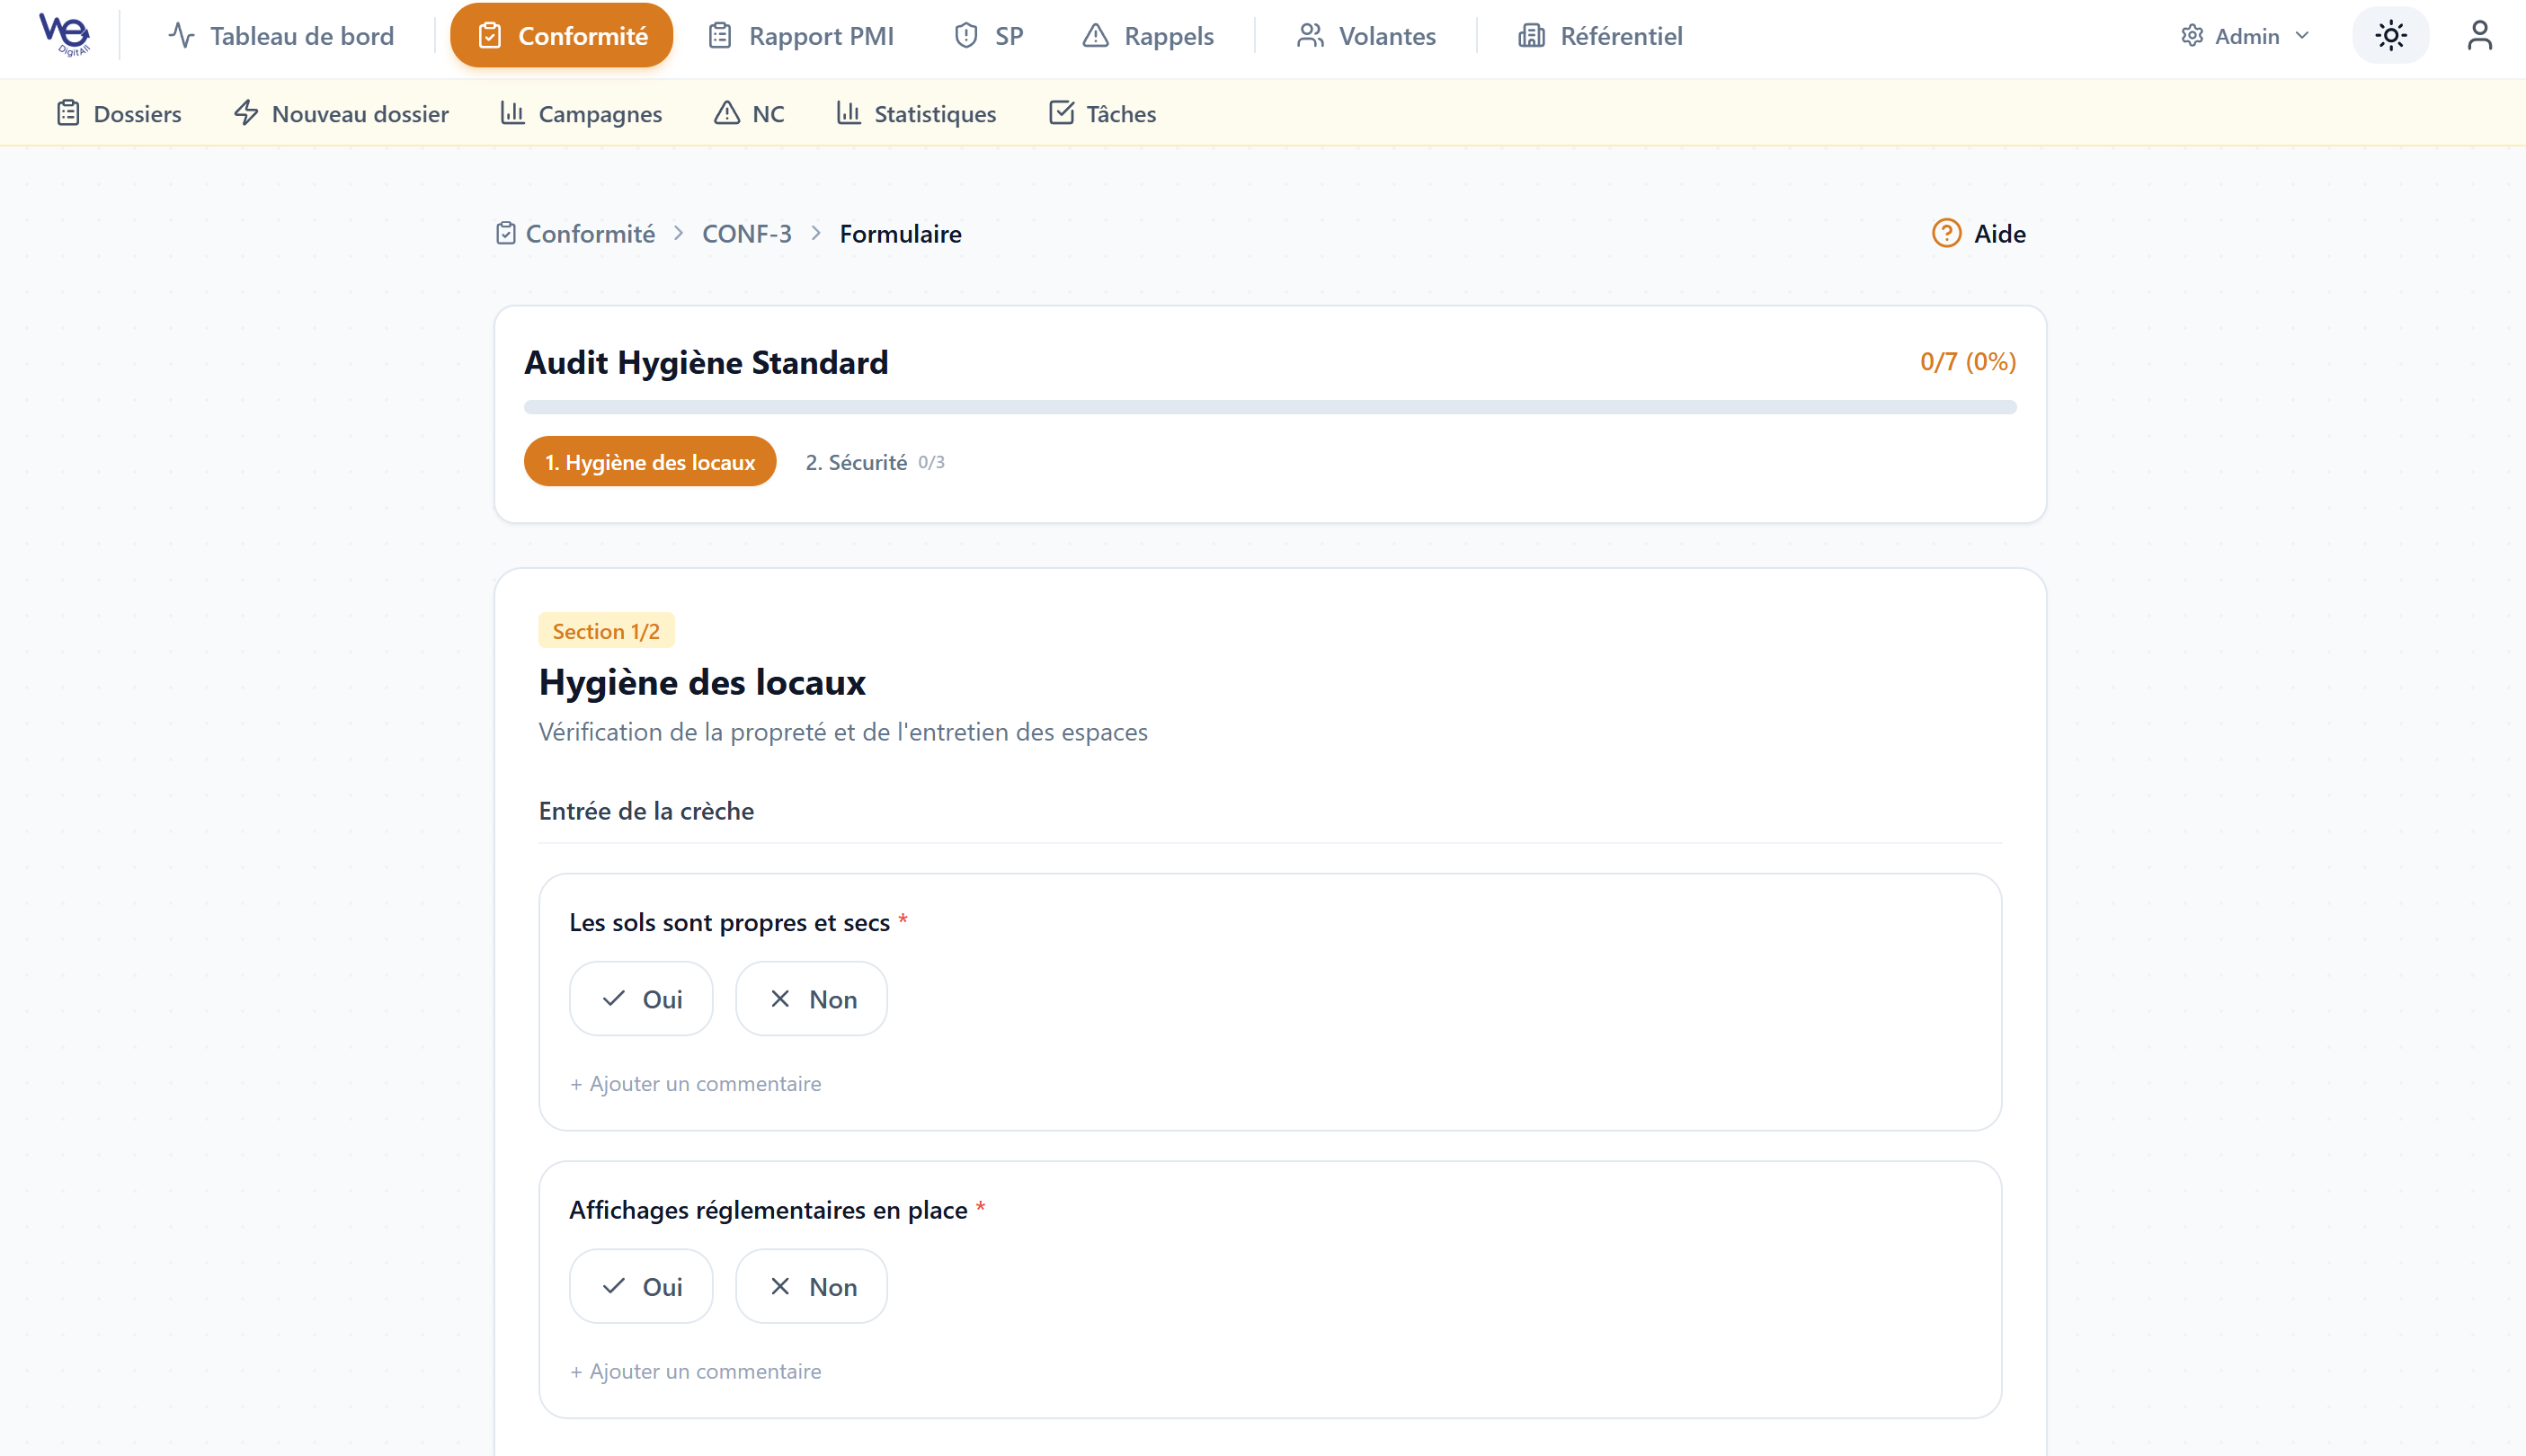The image size is (2526, 1456).
Task: Answer Non for Affichages réglementaires
Action: point(811,1287)
